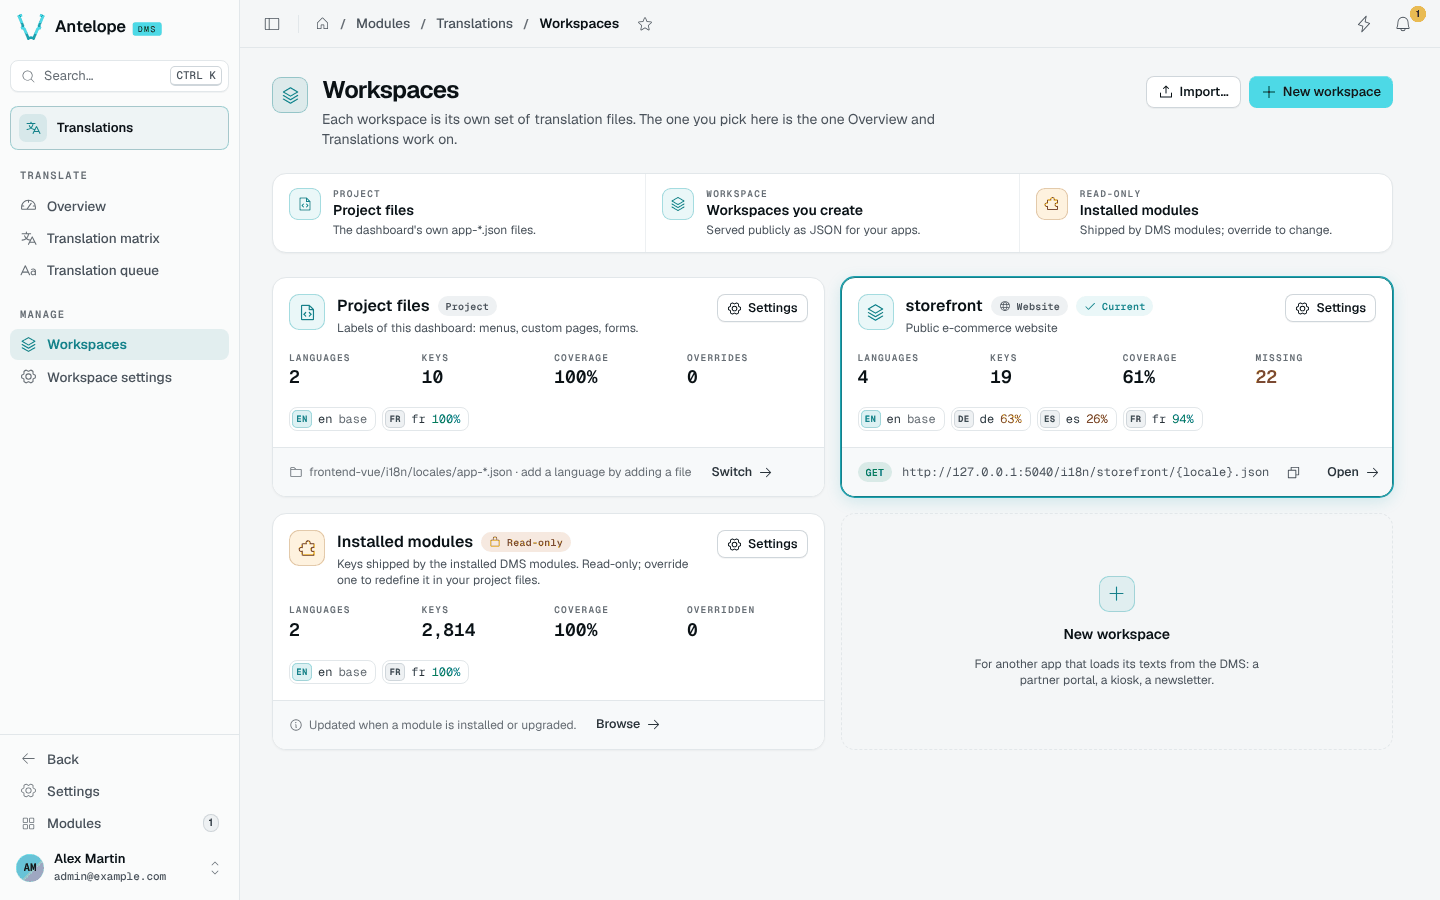The height and width of the screenshot is (900, 1440).
Task: Open Translation queue in the sidebar
Action: tap(119, 270)
